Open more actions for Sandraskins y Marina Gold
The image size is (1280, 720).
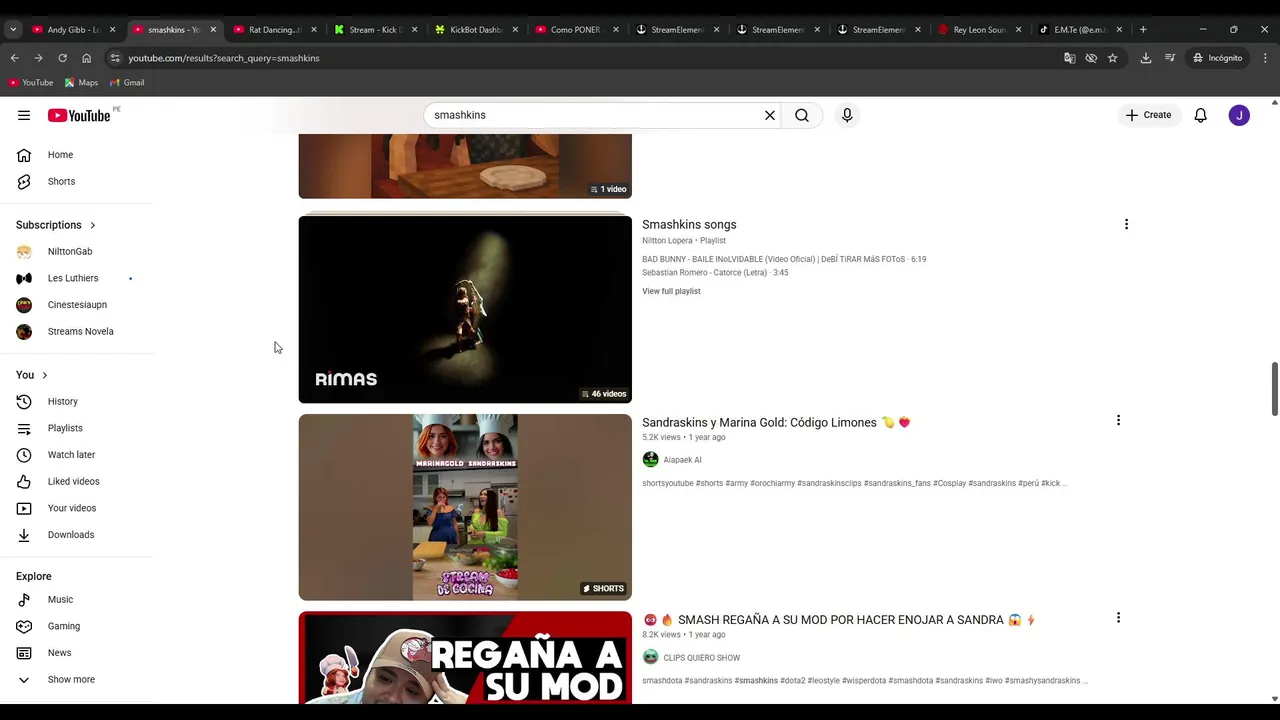(1118, 421)
